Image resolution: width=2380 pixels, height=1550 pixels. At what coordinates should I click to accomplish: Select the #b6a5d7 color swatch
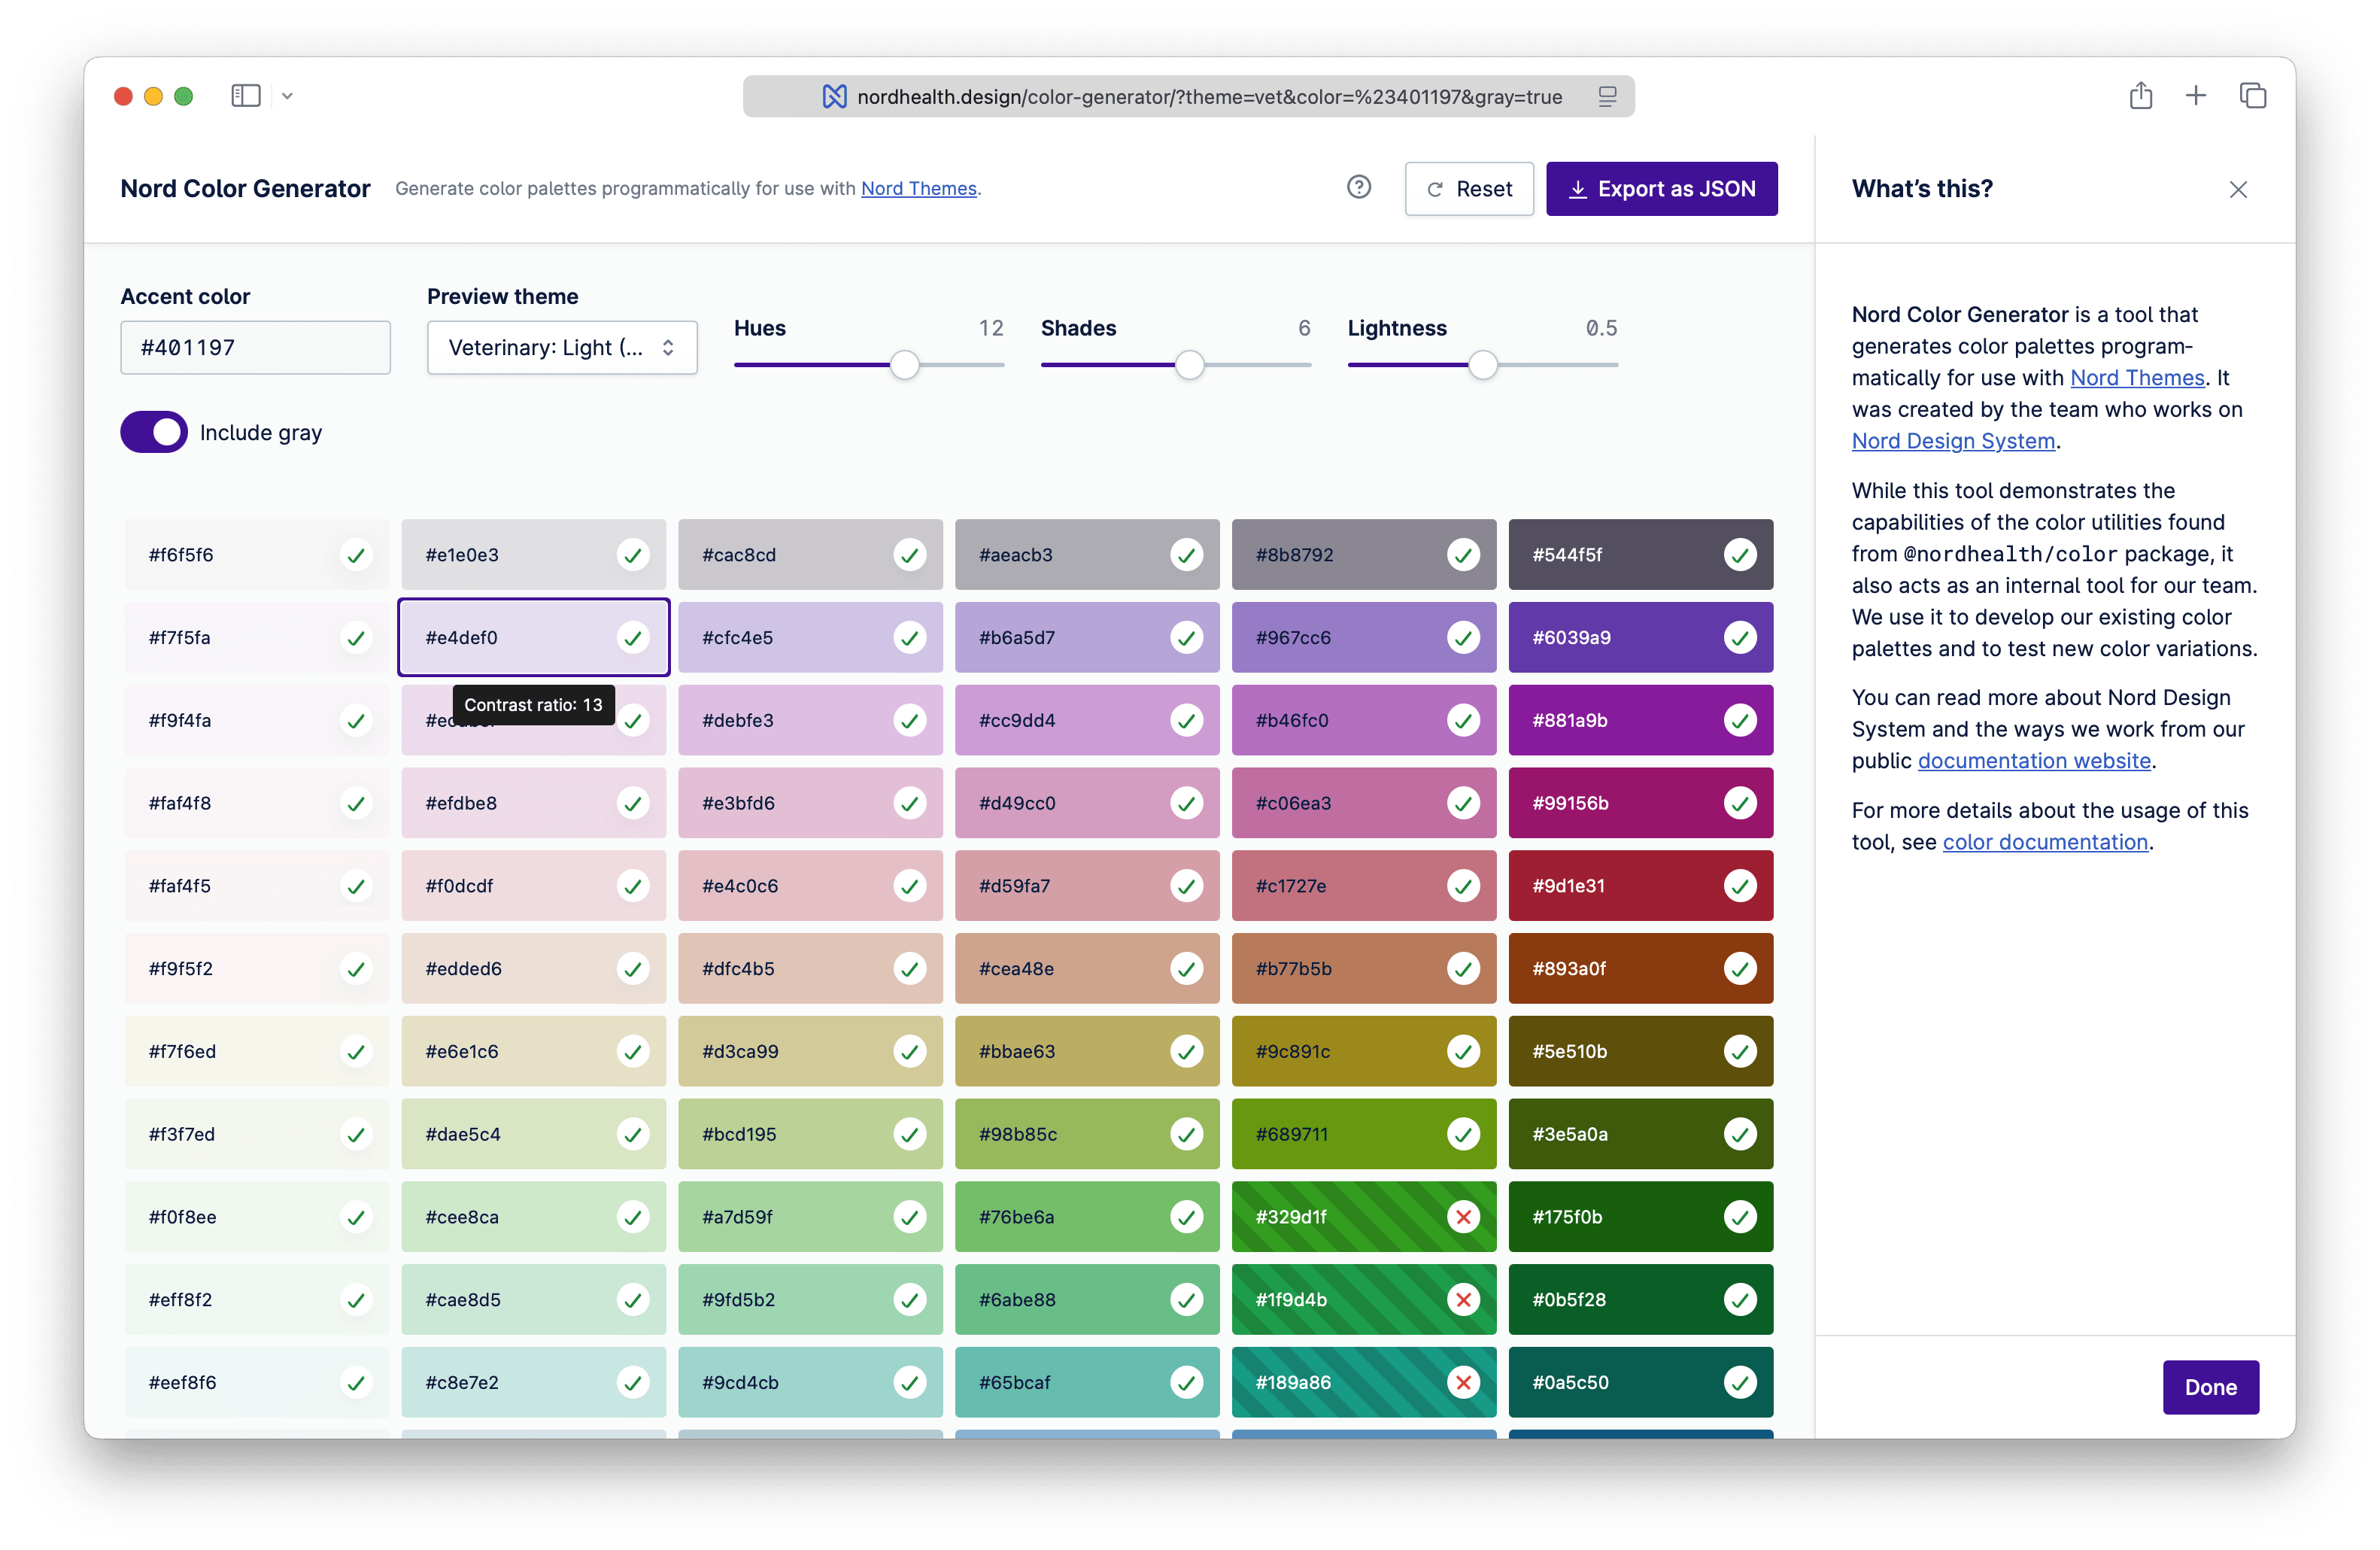pos(1087,638)
